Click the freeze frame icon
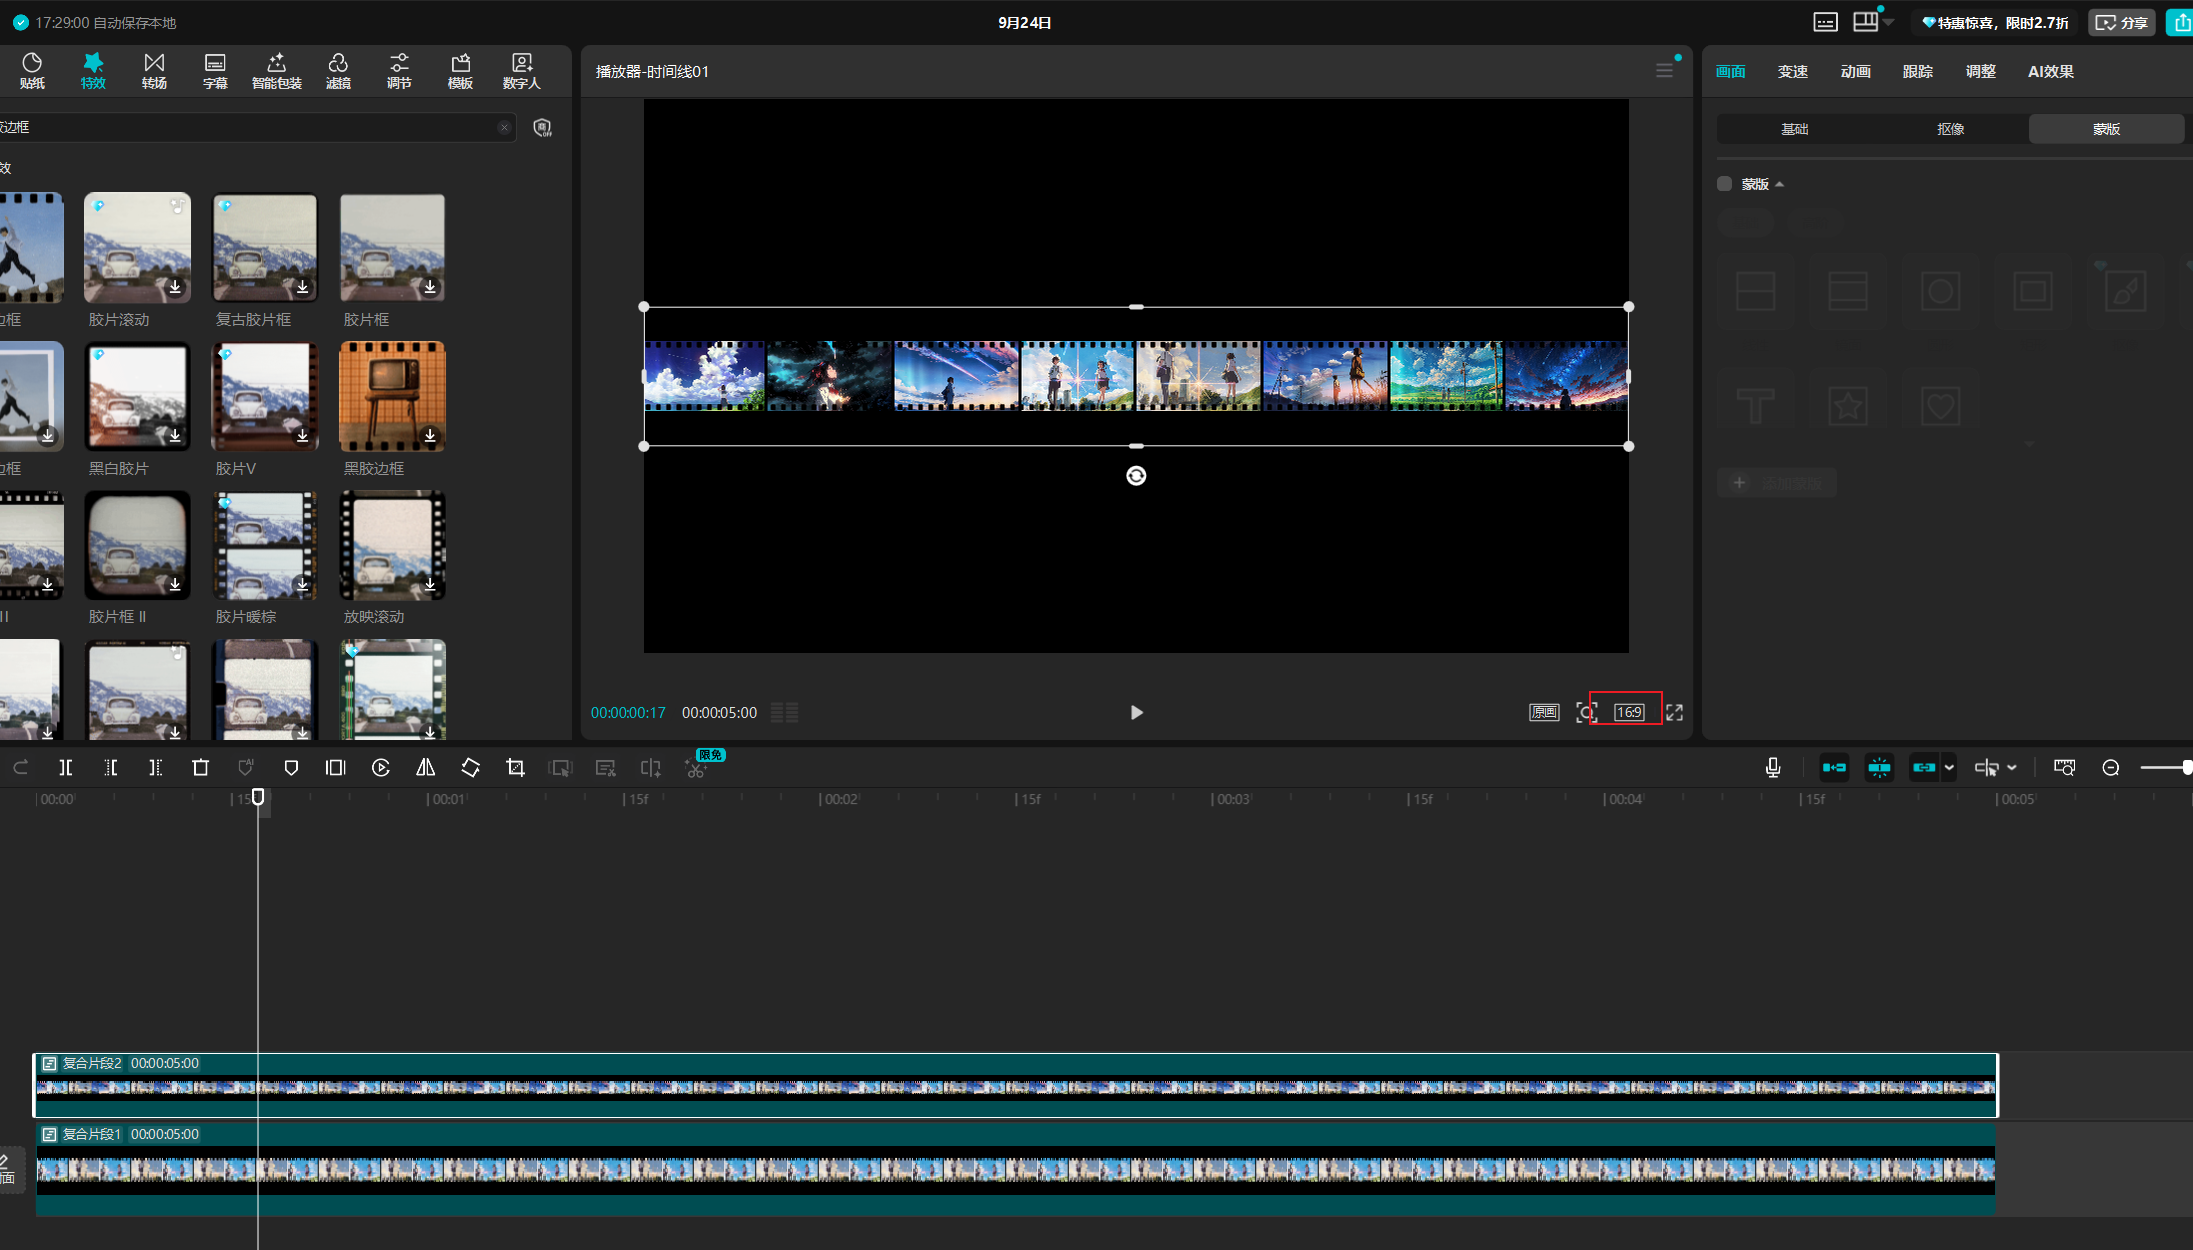This screenshot has height=1250, width=2193. (336, 768)
